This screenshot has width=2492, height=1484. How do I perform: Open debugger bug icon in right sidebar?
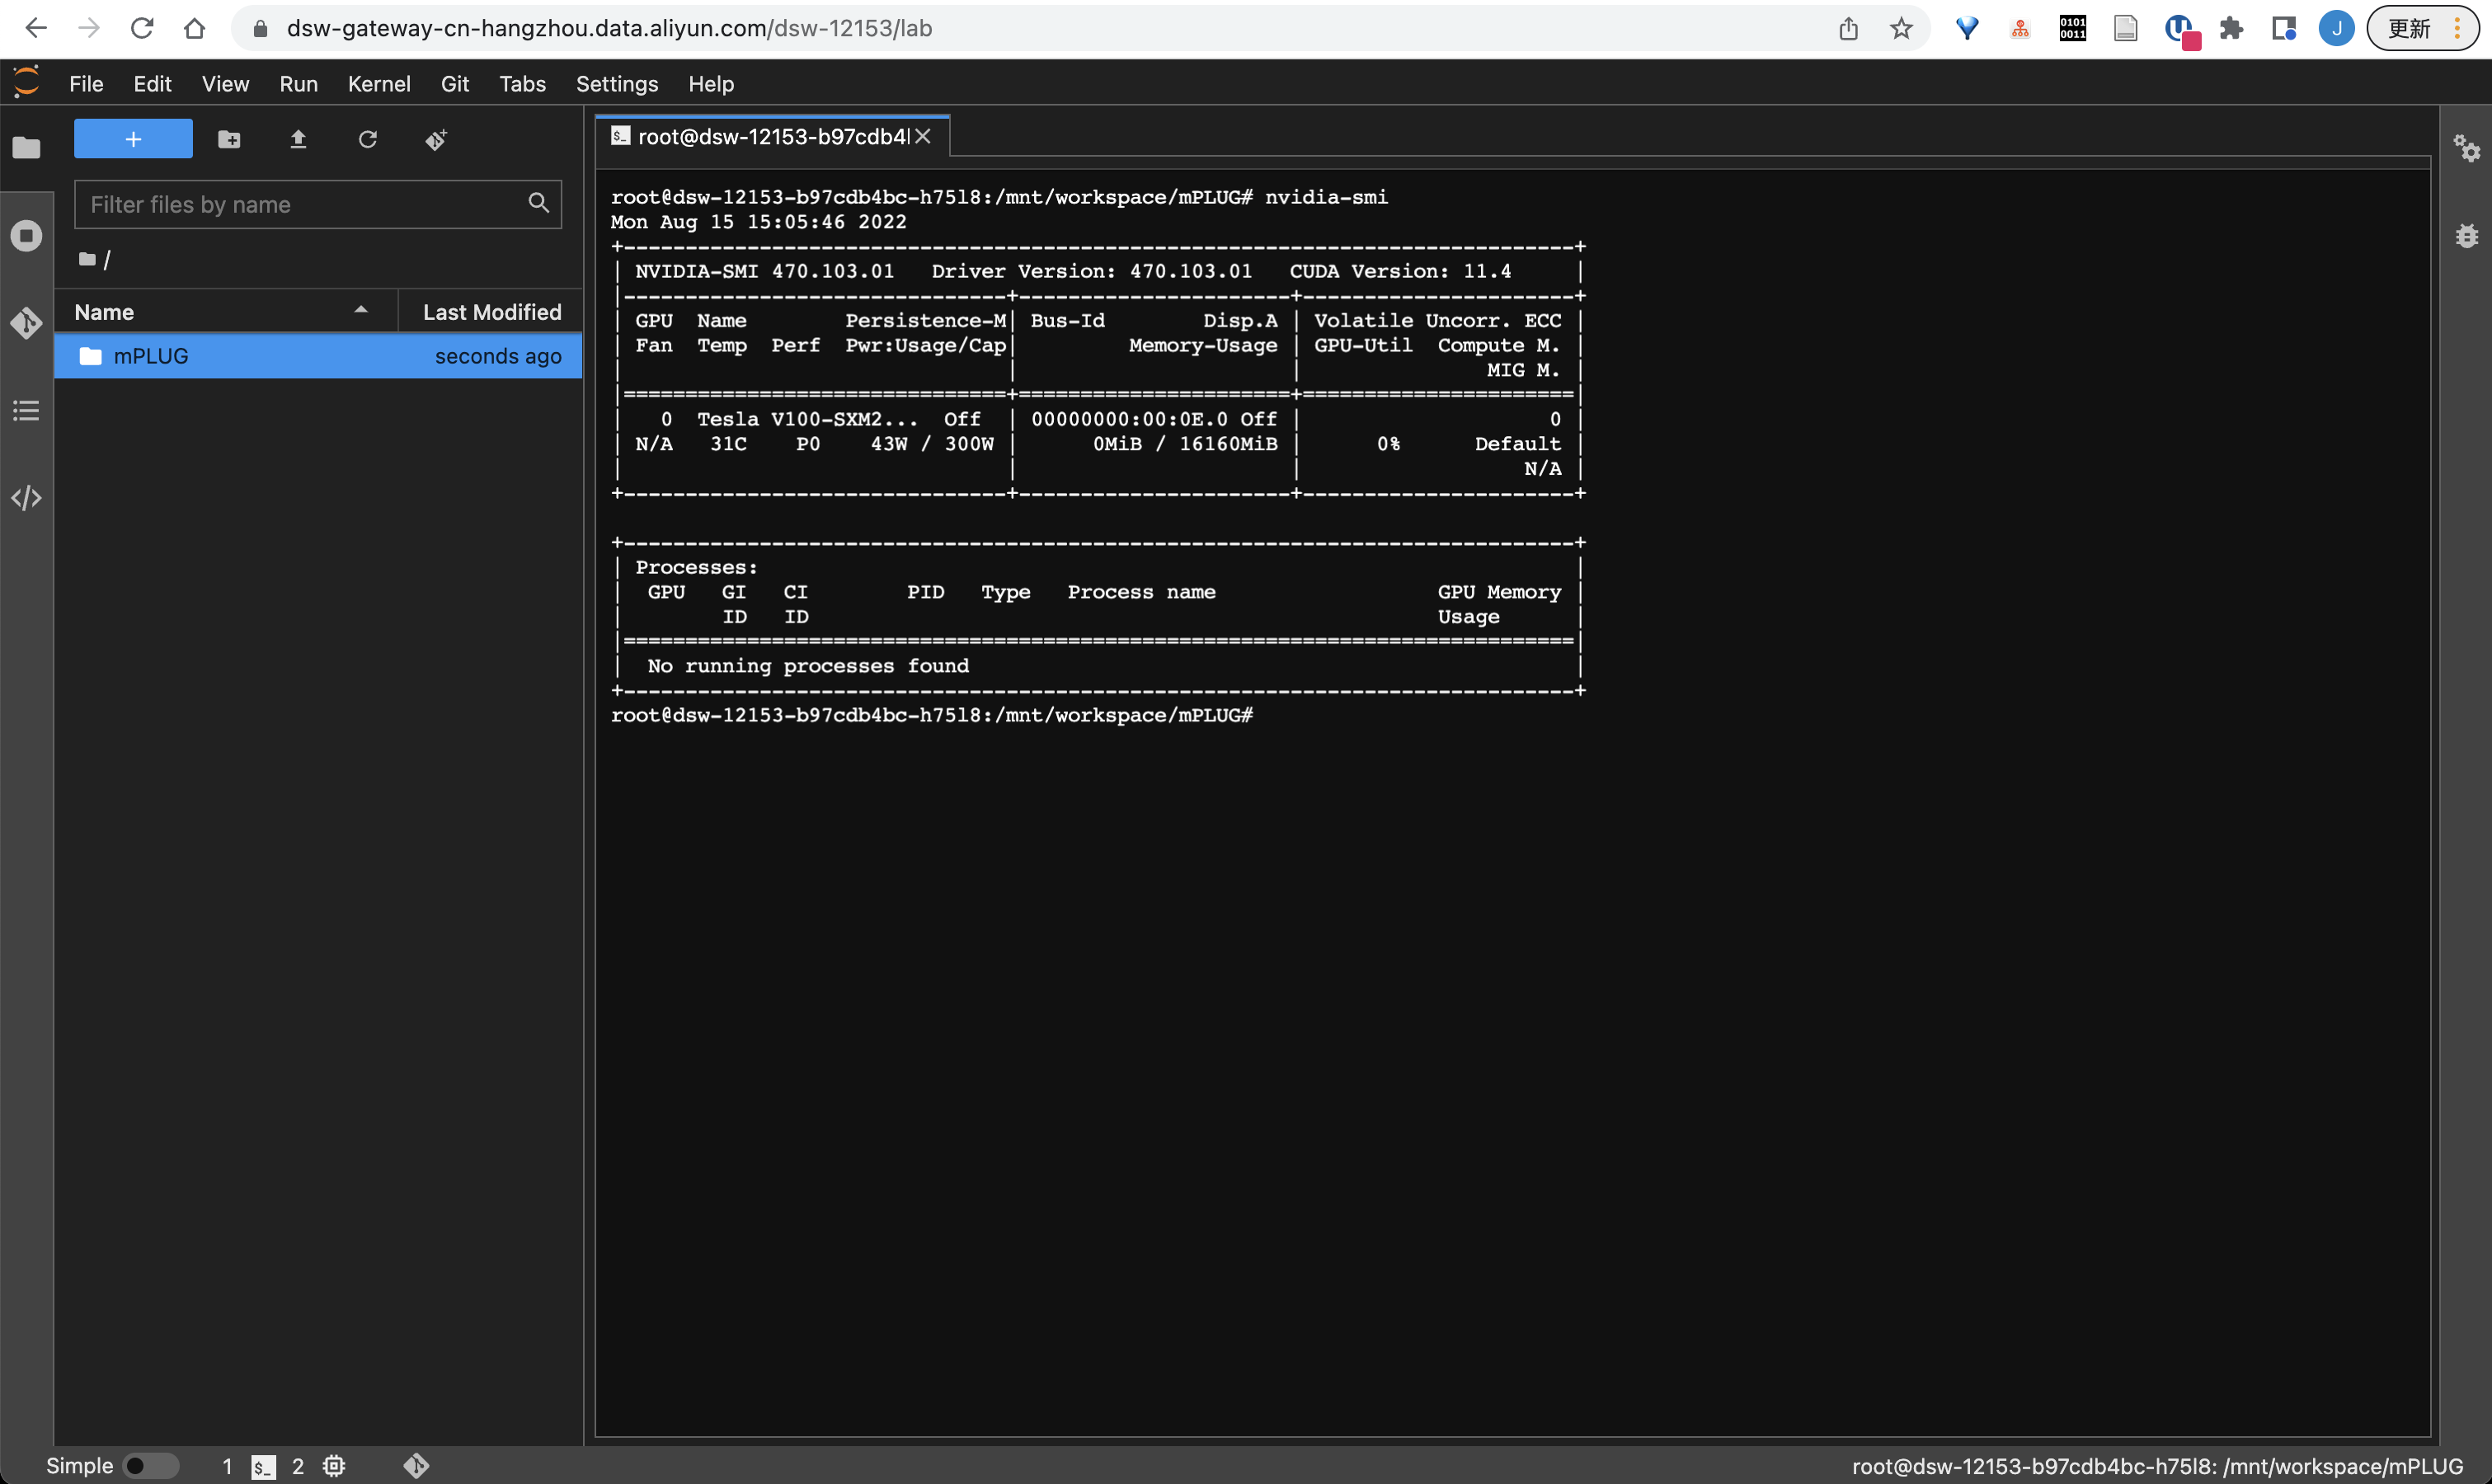2466,236
